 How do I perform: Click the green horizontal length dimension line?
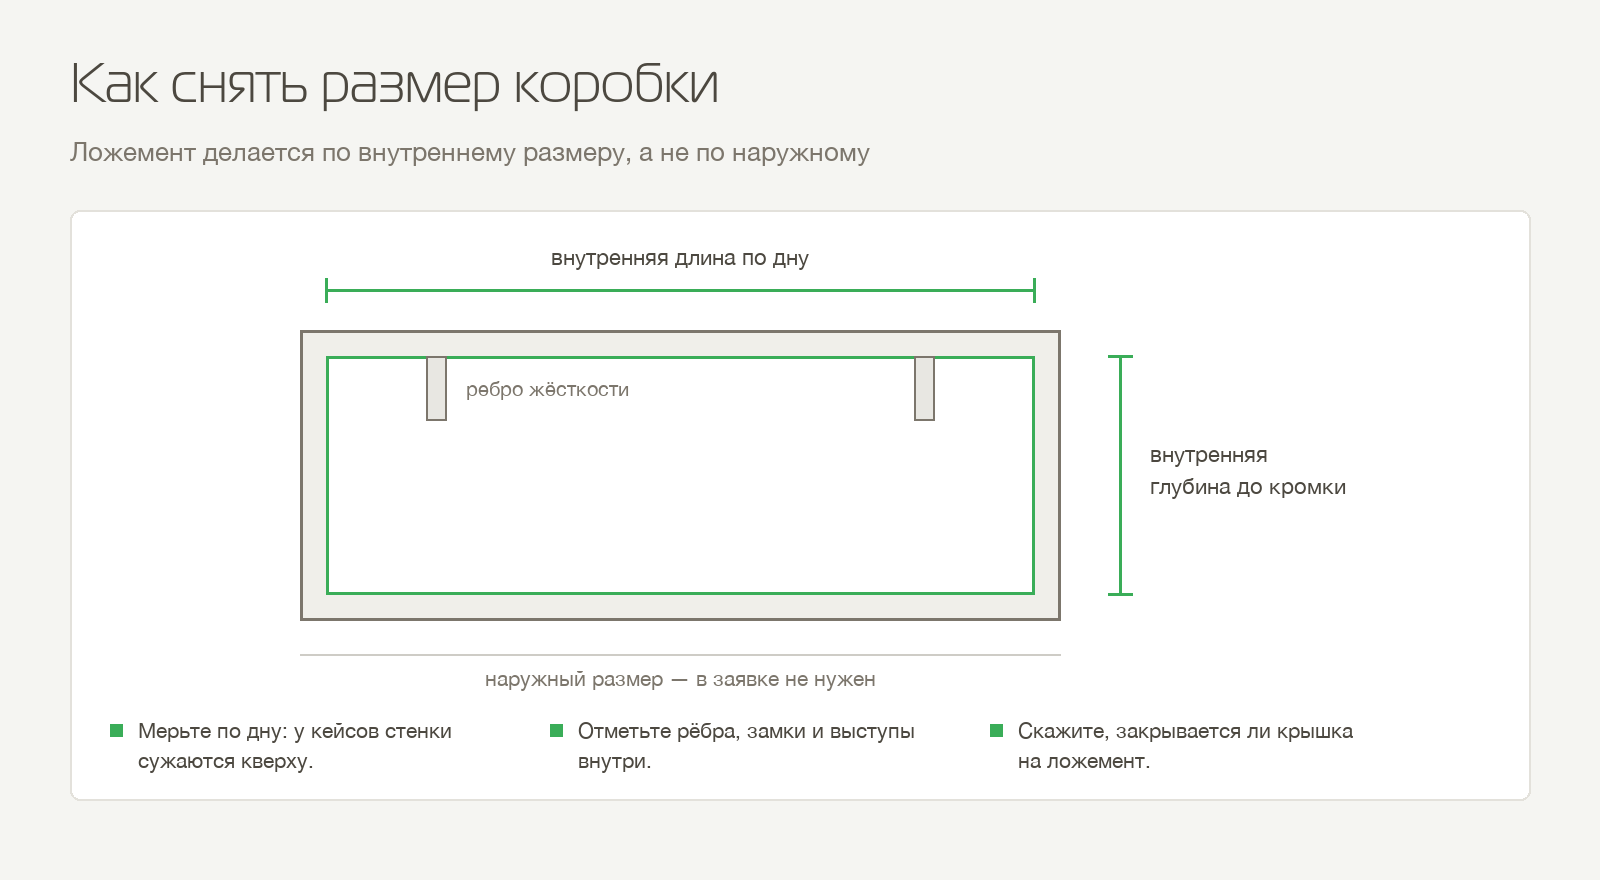[680, 291]
